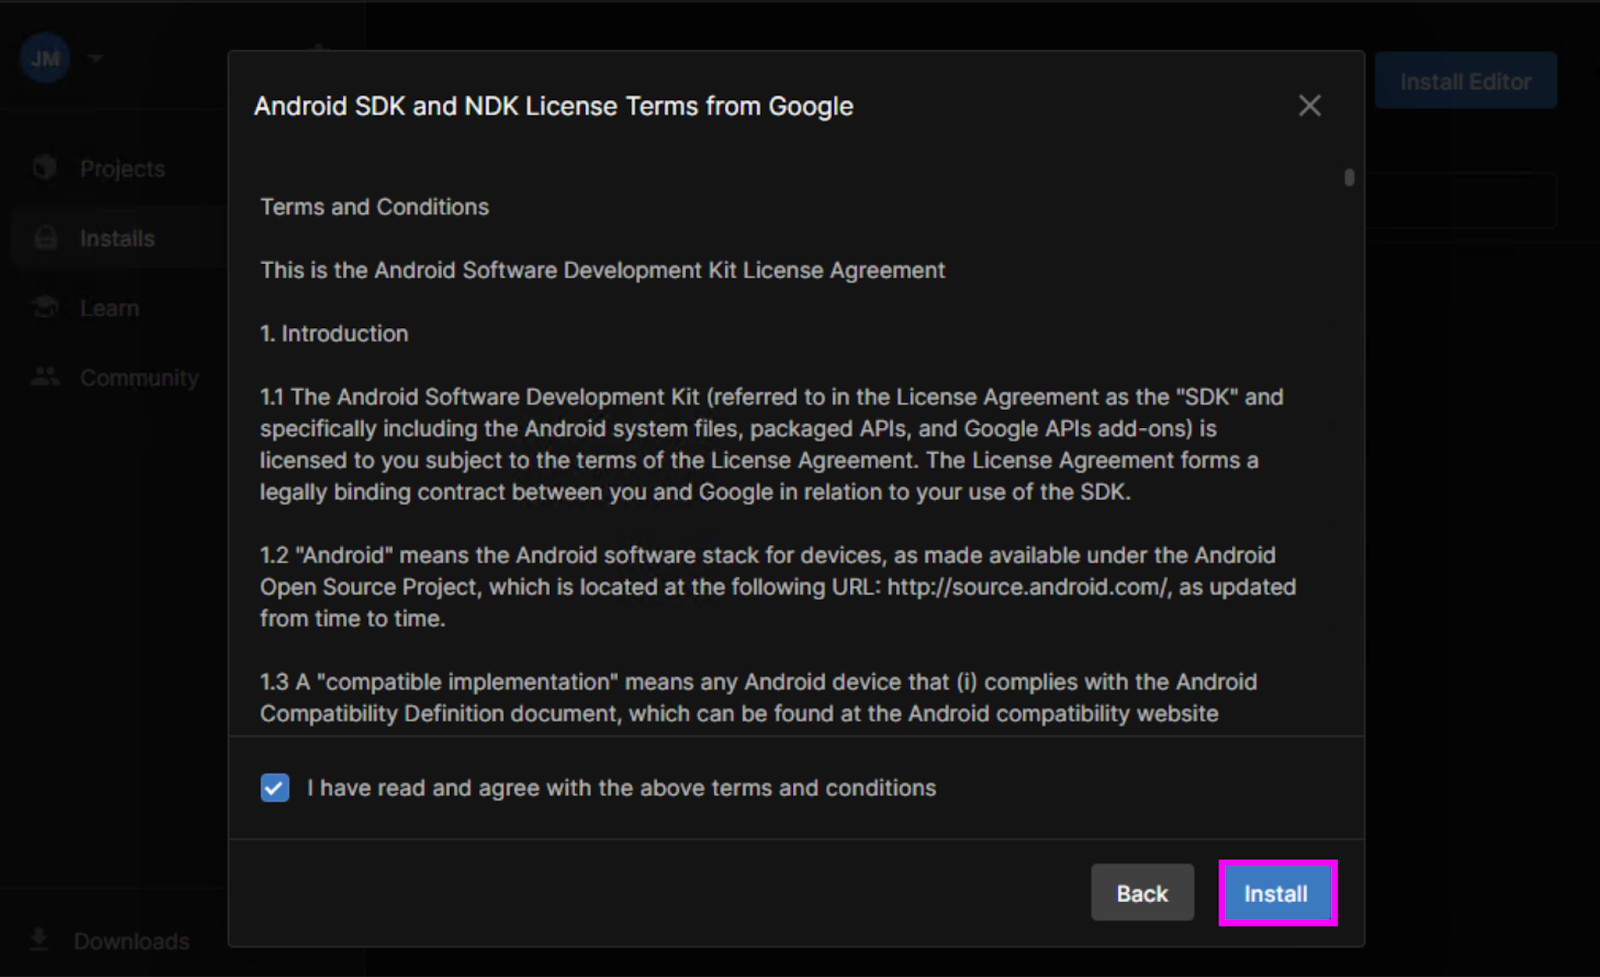This screenshot has height=977, width=1600.
Task: Click the JM account avatar
Action: (x=45, y=58)
